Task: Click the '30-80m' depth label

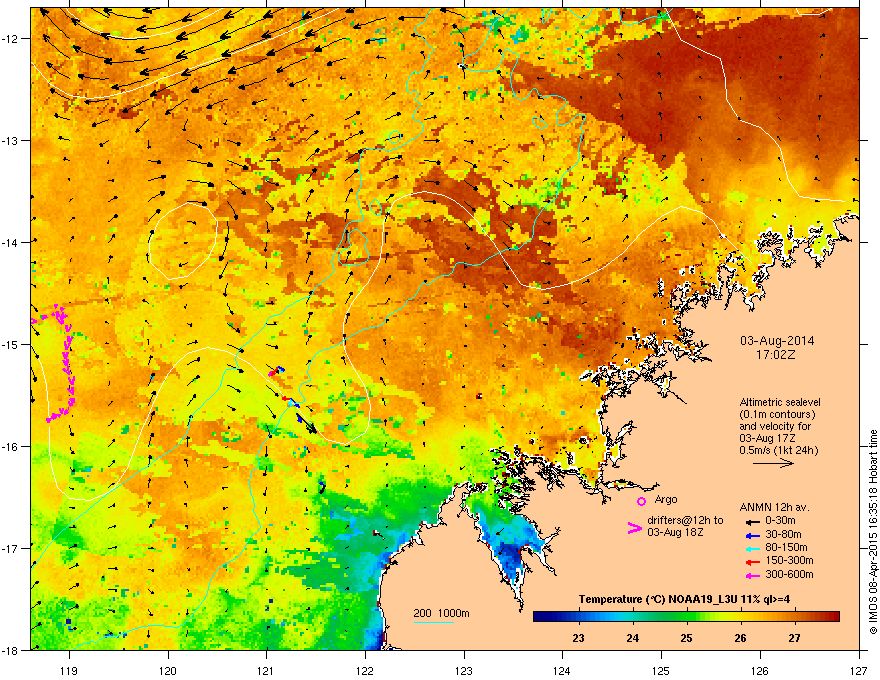Action: tap(783, 535)
